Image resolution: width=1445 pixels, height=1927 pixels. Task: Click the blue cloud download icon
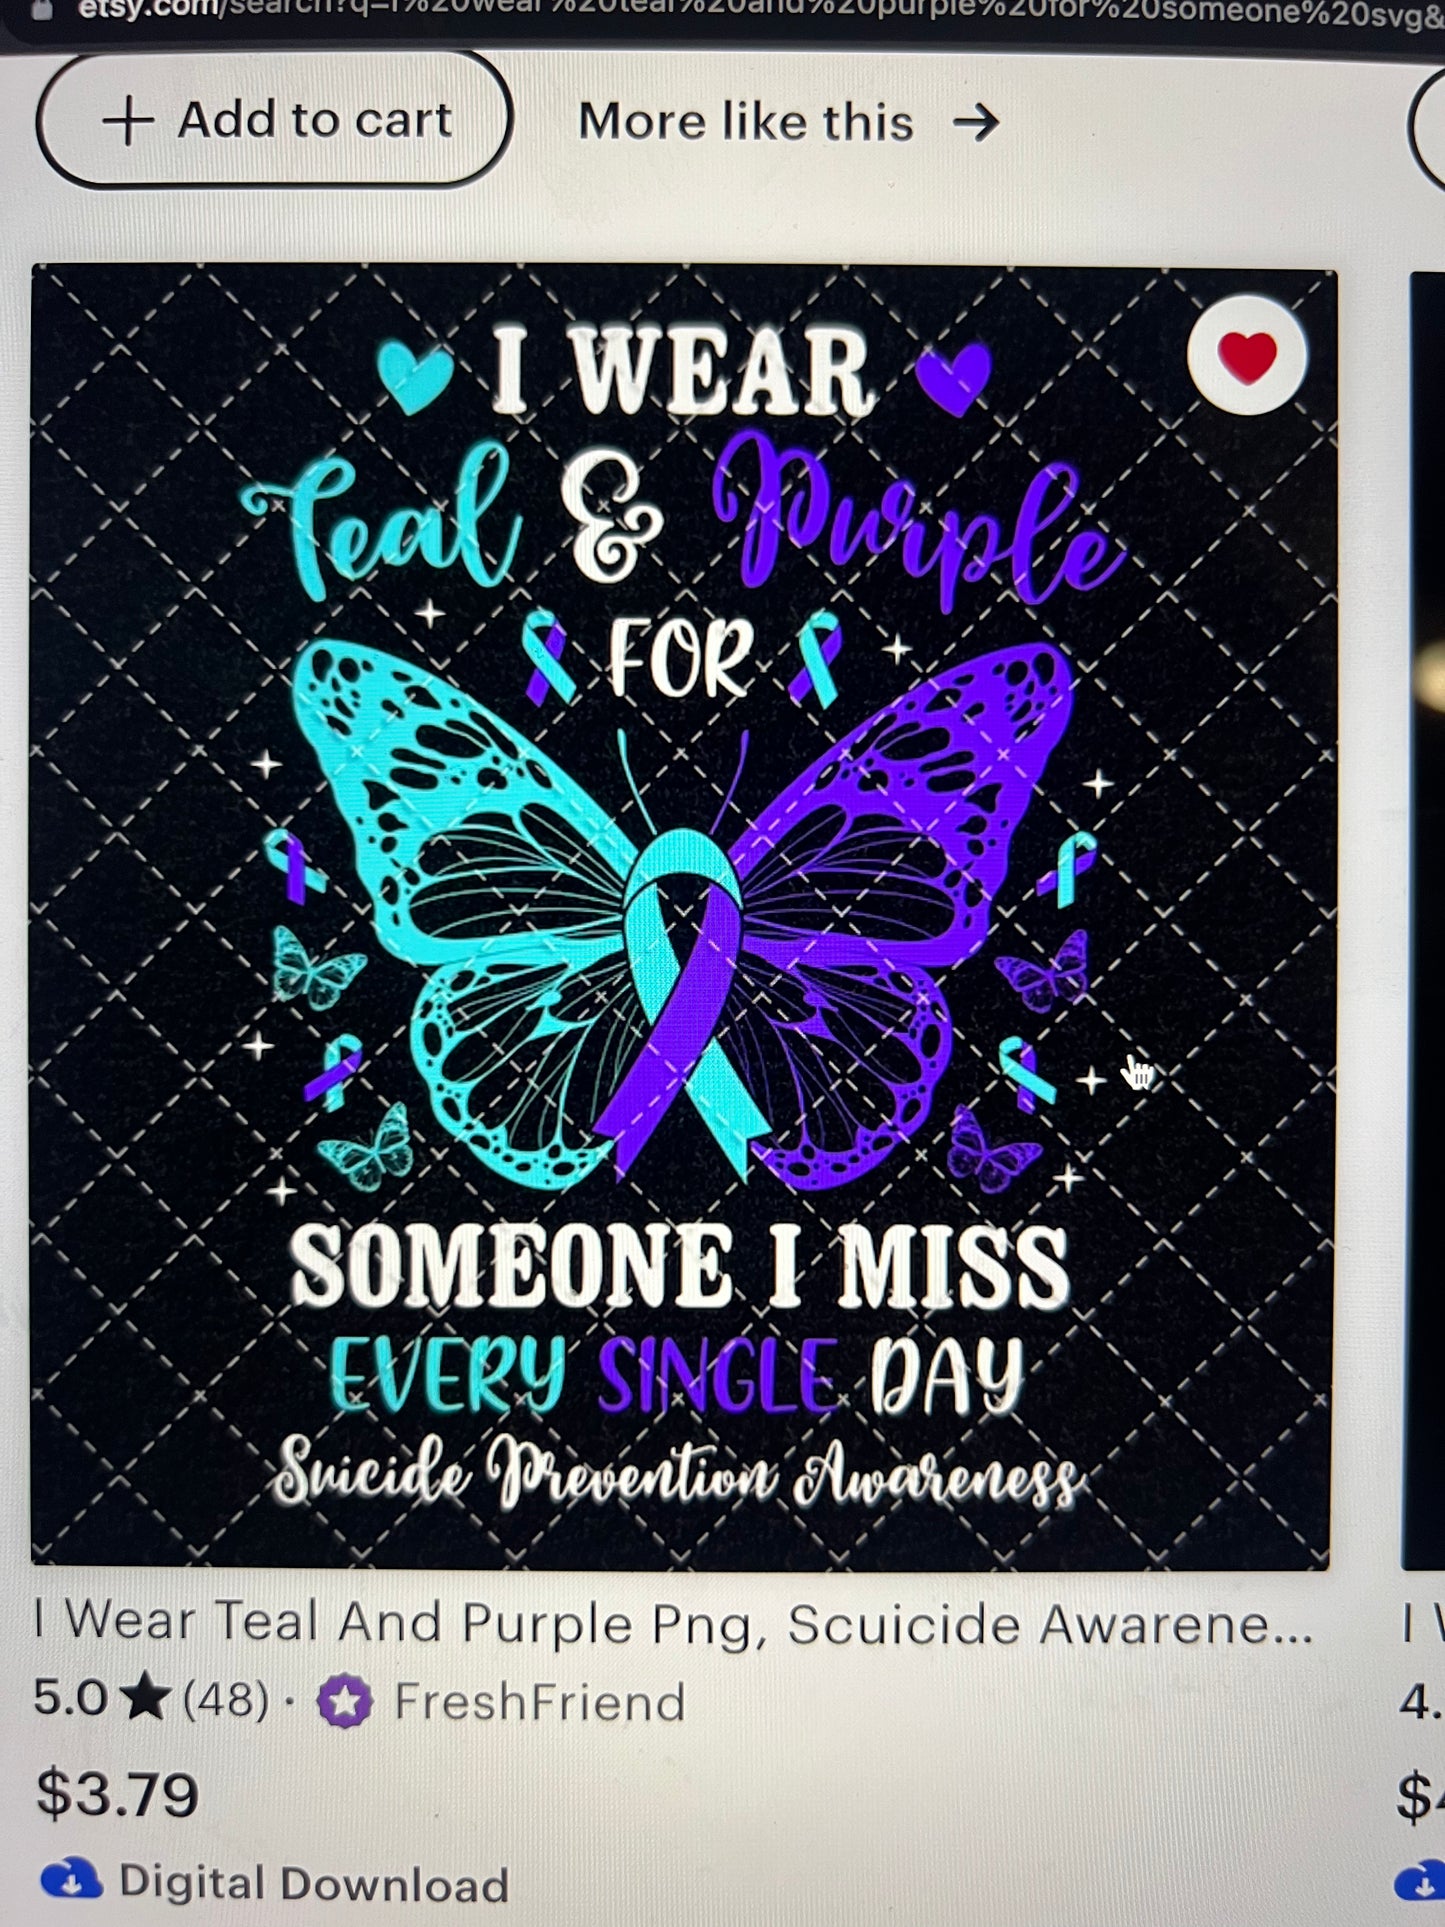coord(71,1880)
